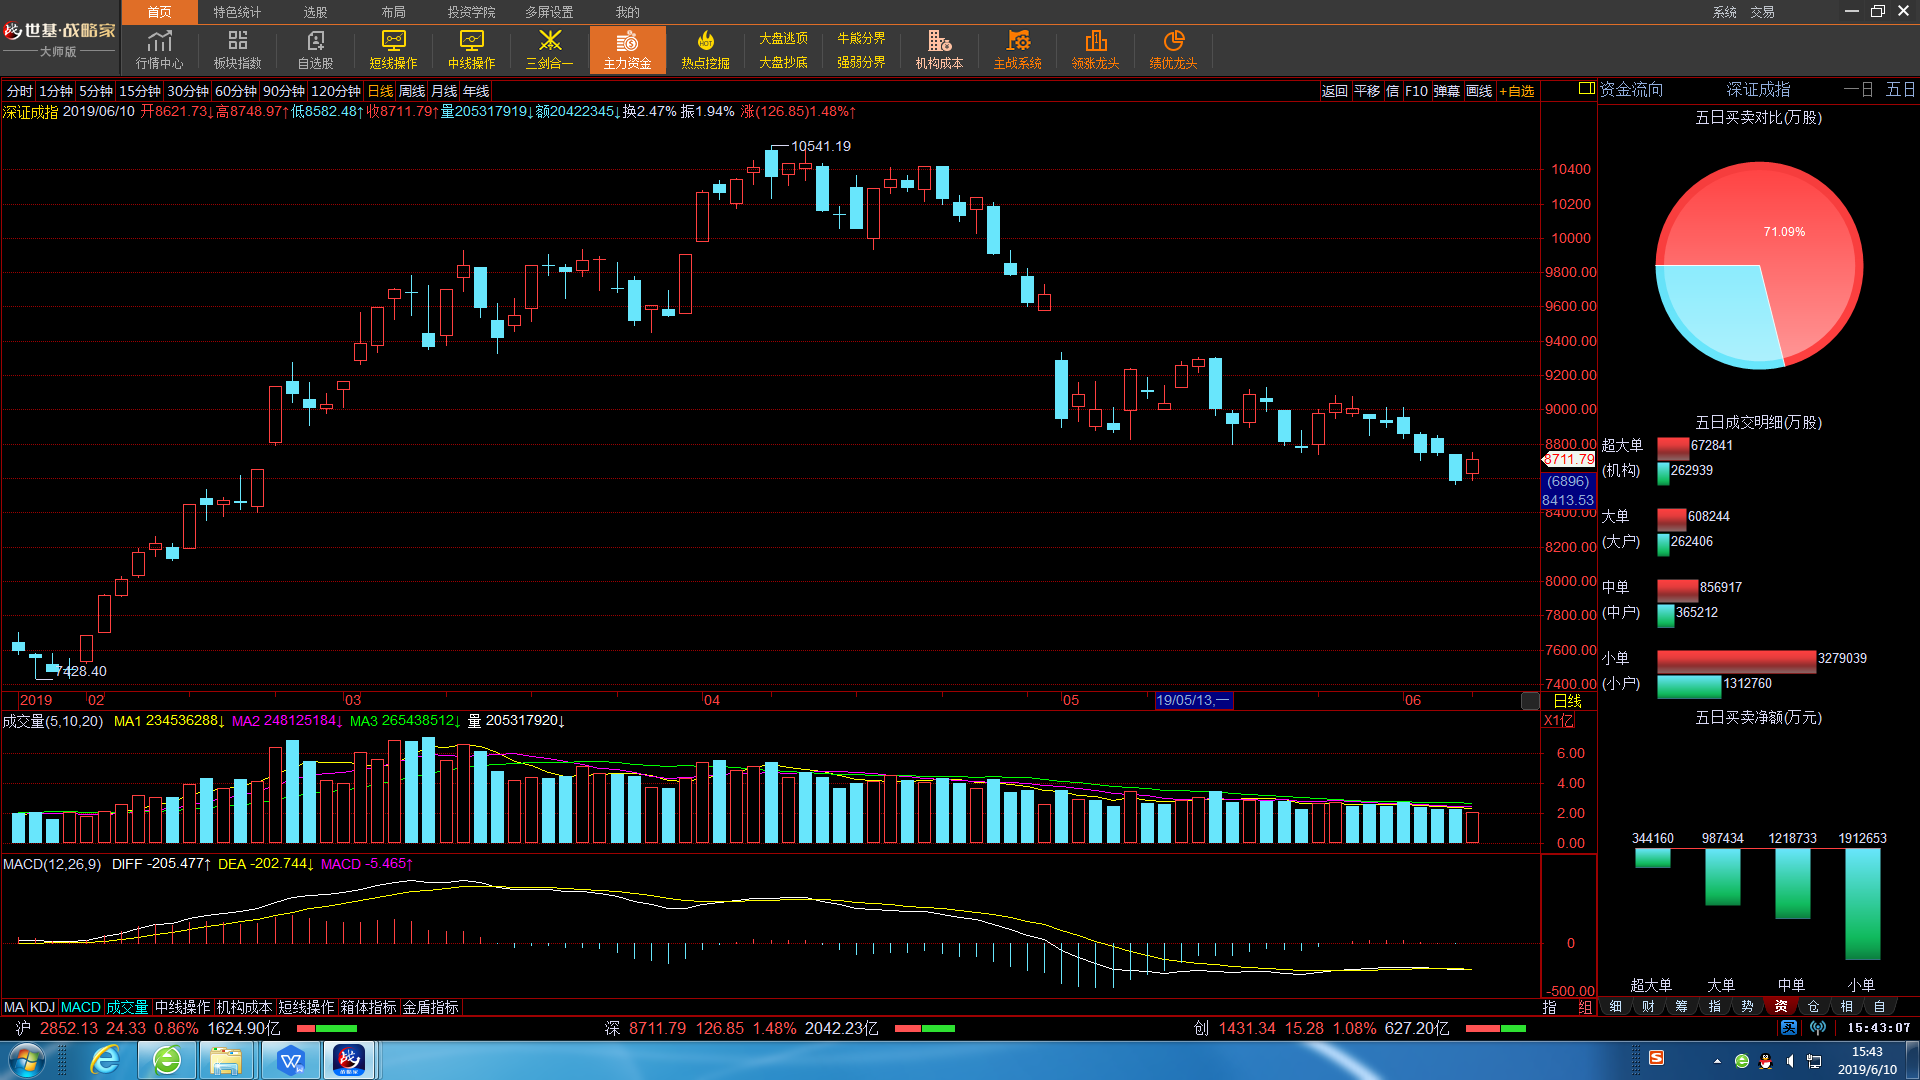Image resolution: width=1920 pixels, height=1080 pixels.
Task: Open the 热点挖掘 hot spot flame icon
Action: pos(705,49)
